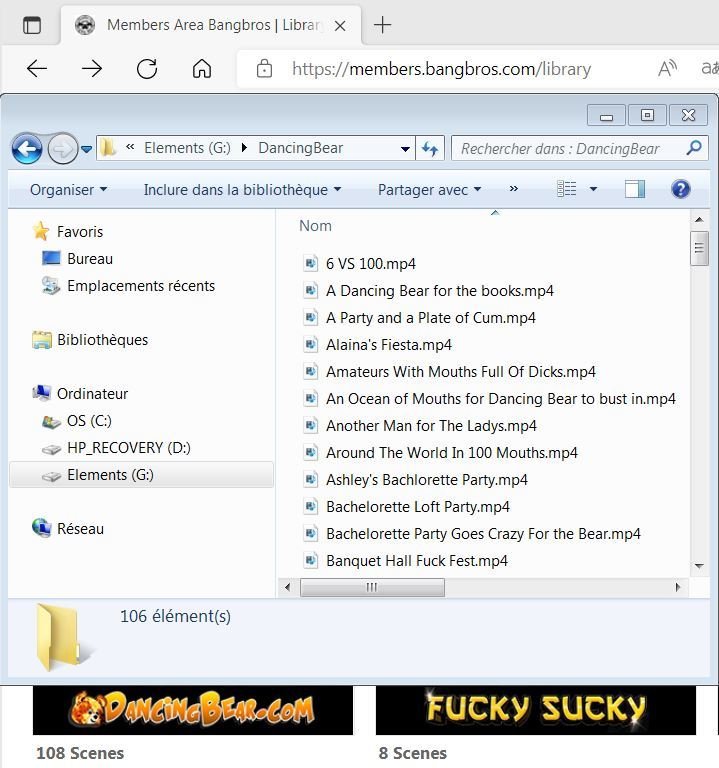Refresh the DancingBear folder view
This screenshot has height=768, width=719.
point(430,148)
